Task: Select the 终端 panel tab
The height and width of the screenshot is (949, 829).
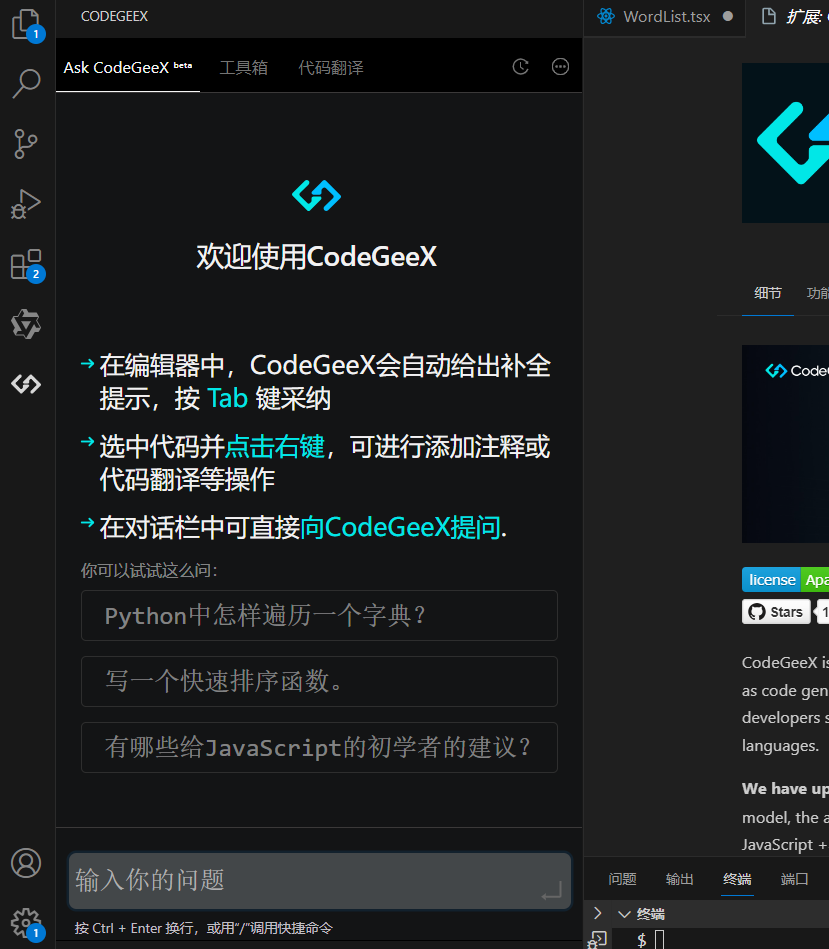Action: [737, 879]
